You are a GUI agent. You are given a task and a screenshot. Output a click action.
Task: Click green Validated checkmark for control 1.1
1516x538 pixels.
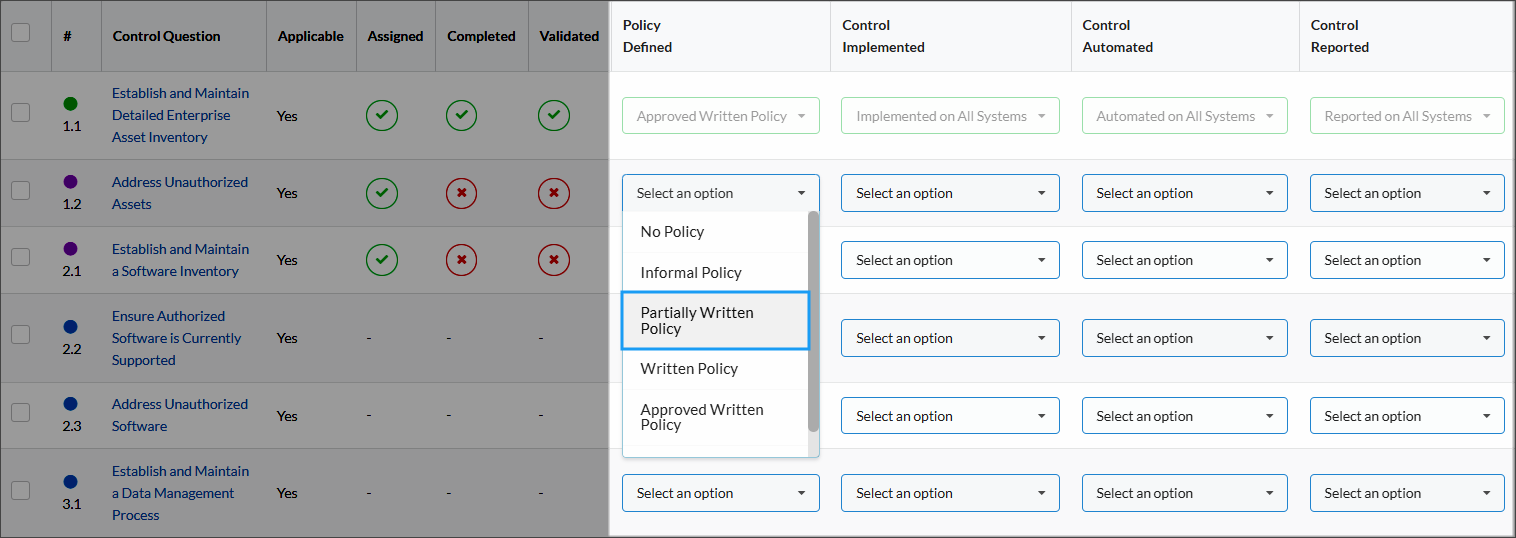(554, 115)
